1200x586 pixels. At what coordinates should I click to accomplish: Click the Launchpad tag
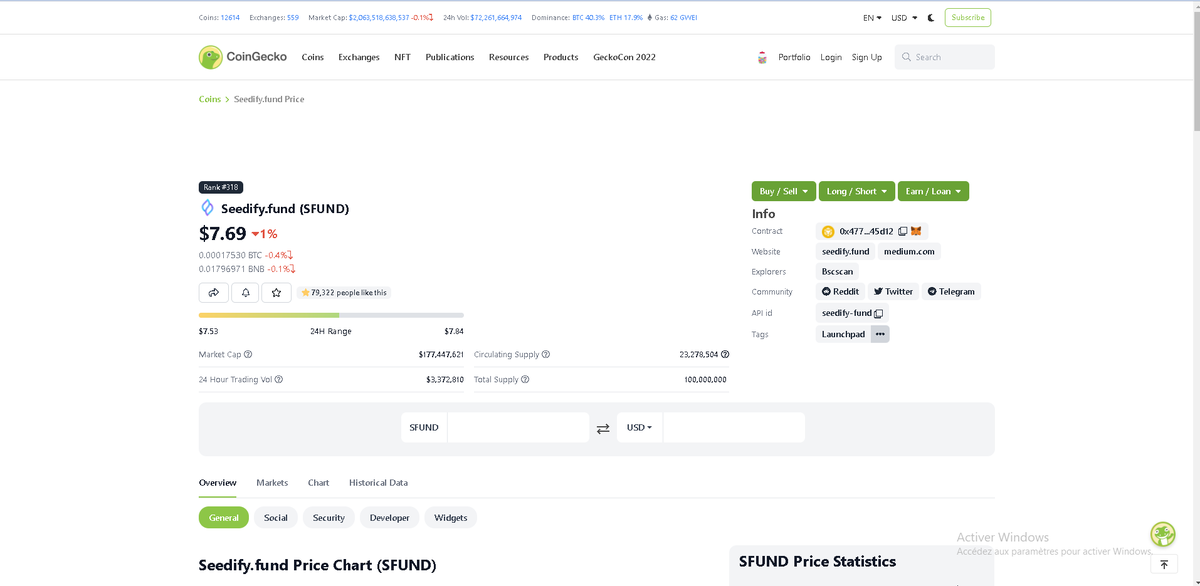(x=843, y=334)
